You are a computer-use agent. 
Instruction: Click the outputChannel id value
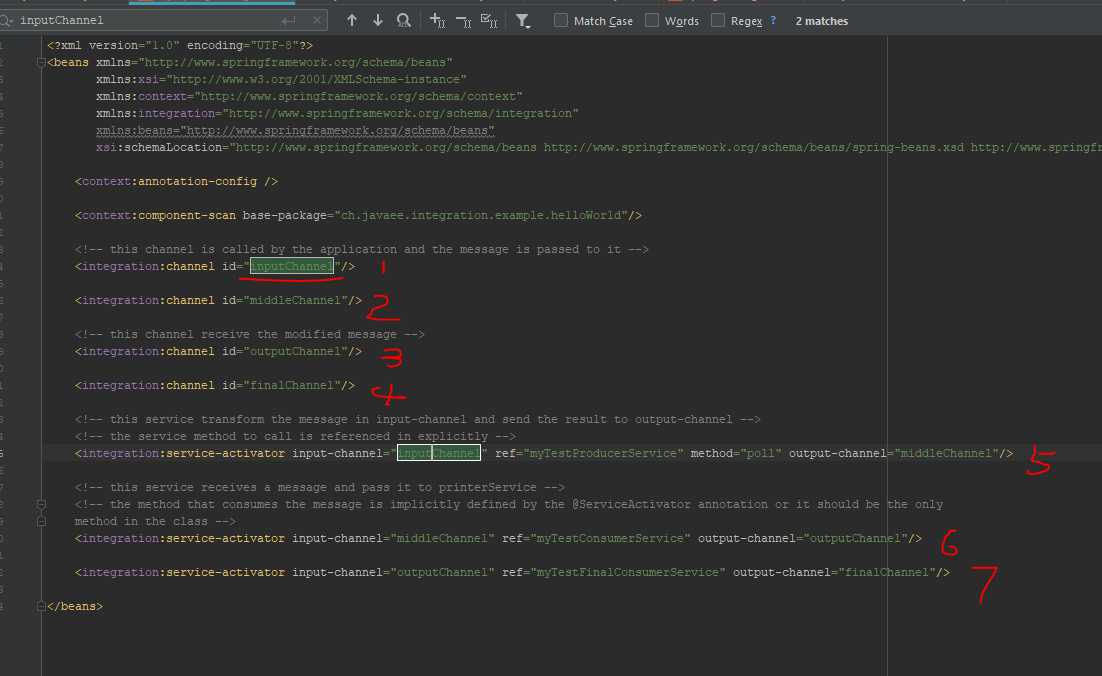[295, 351]
